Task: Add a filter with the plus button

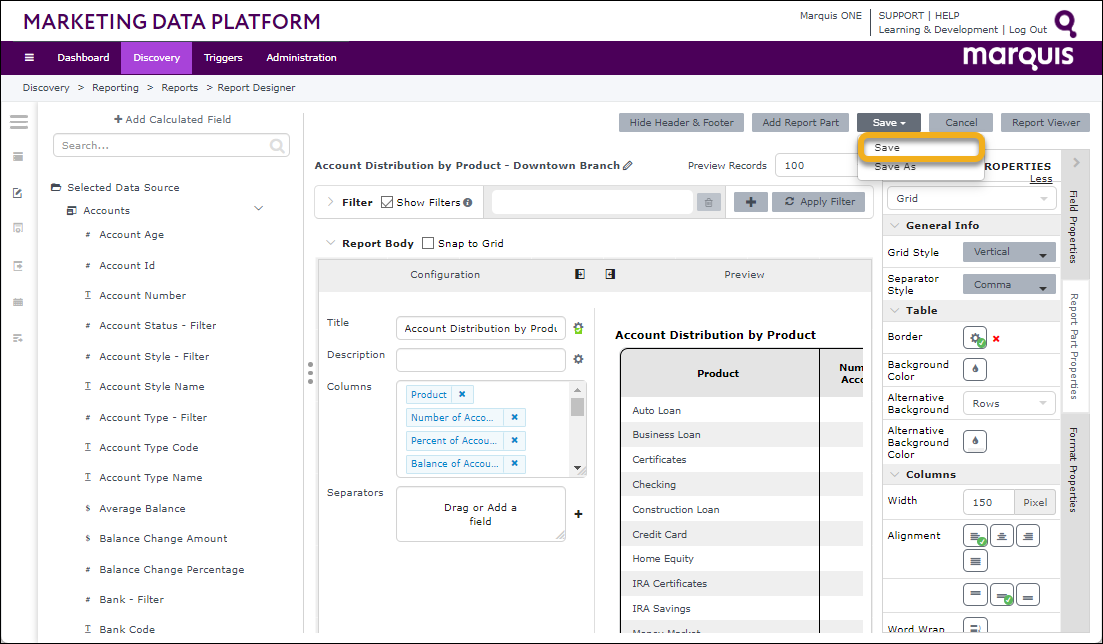Action: tap(751, 202)
